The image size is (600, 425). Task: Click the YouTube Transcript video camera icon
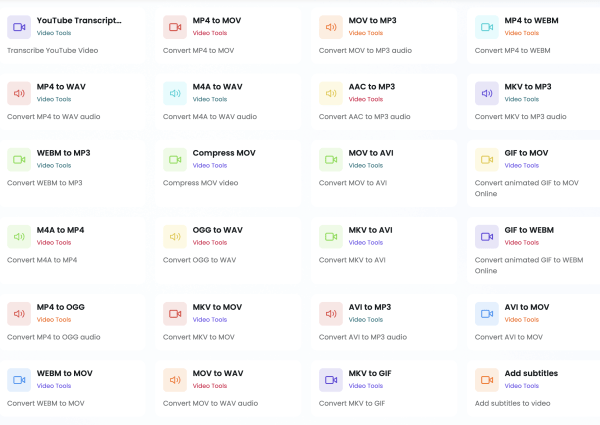pyautogui.click(x=19, y=27)
